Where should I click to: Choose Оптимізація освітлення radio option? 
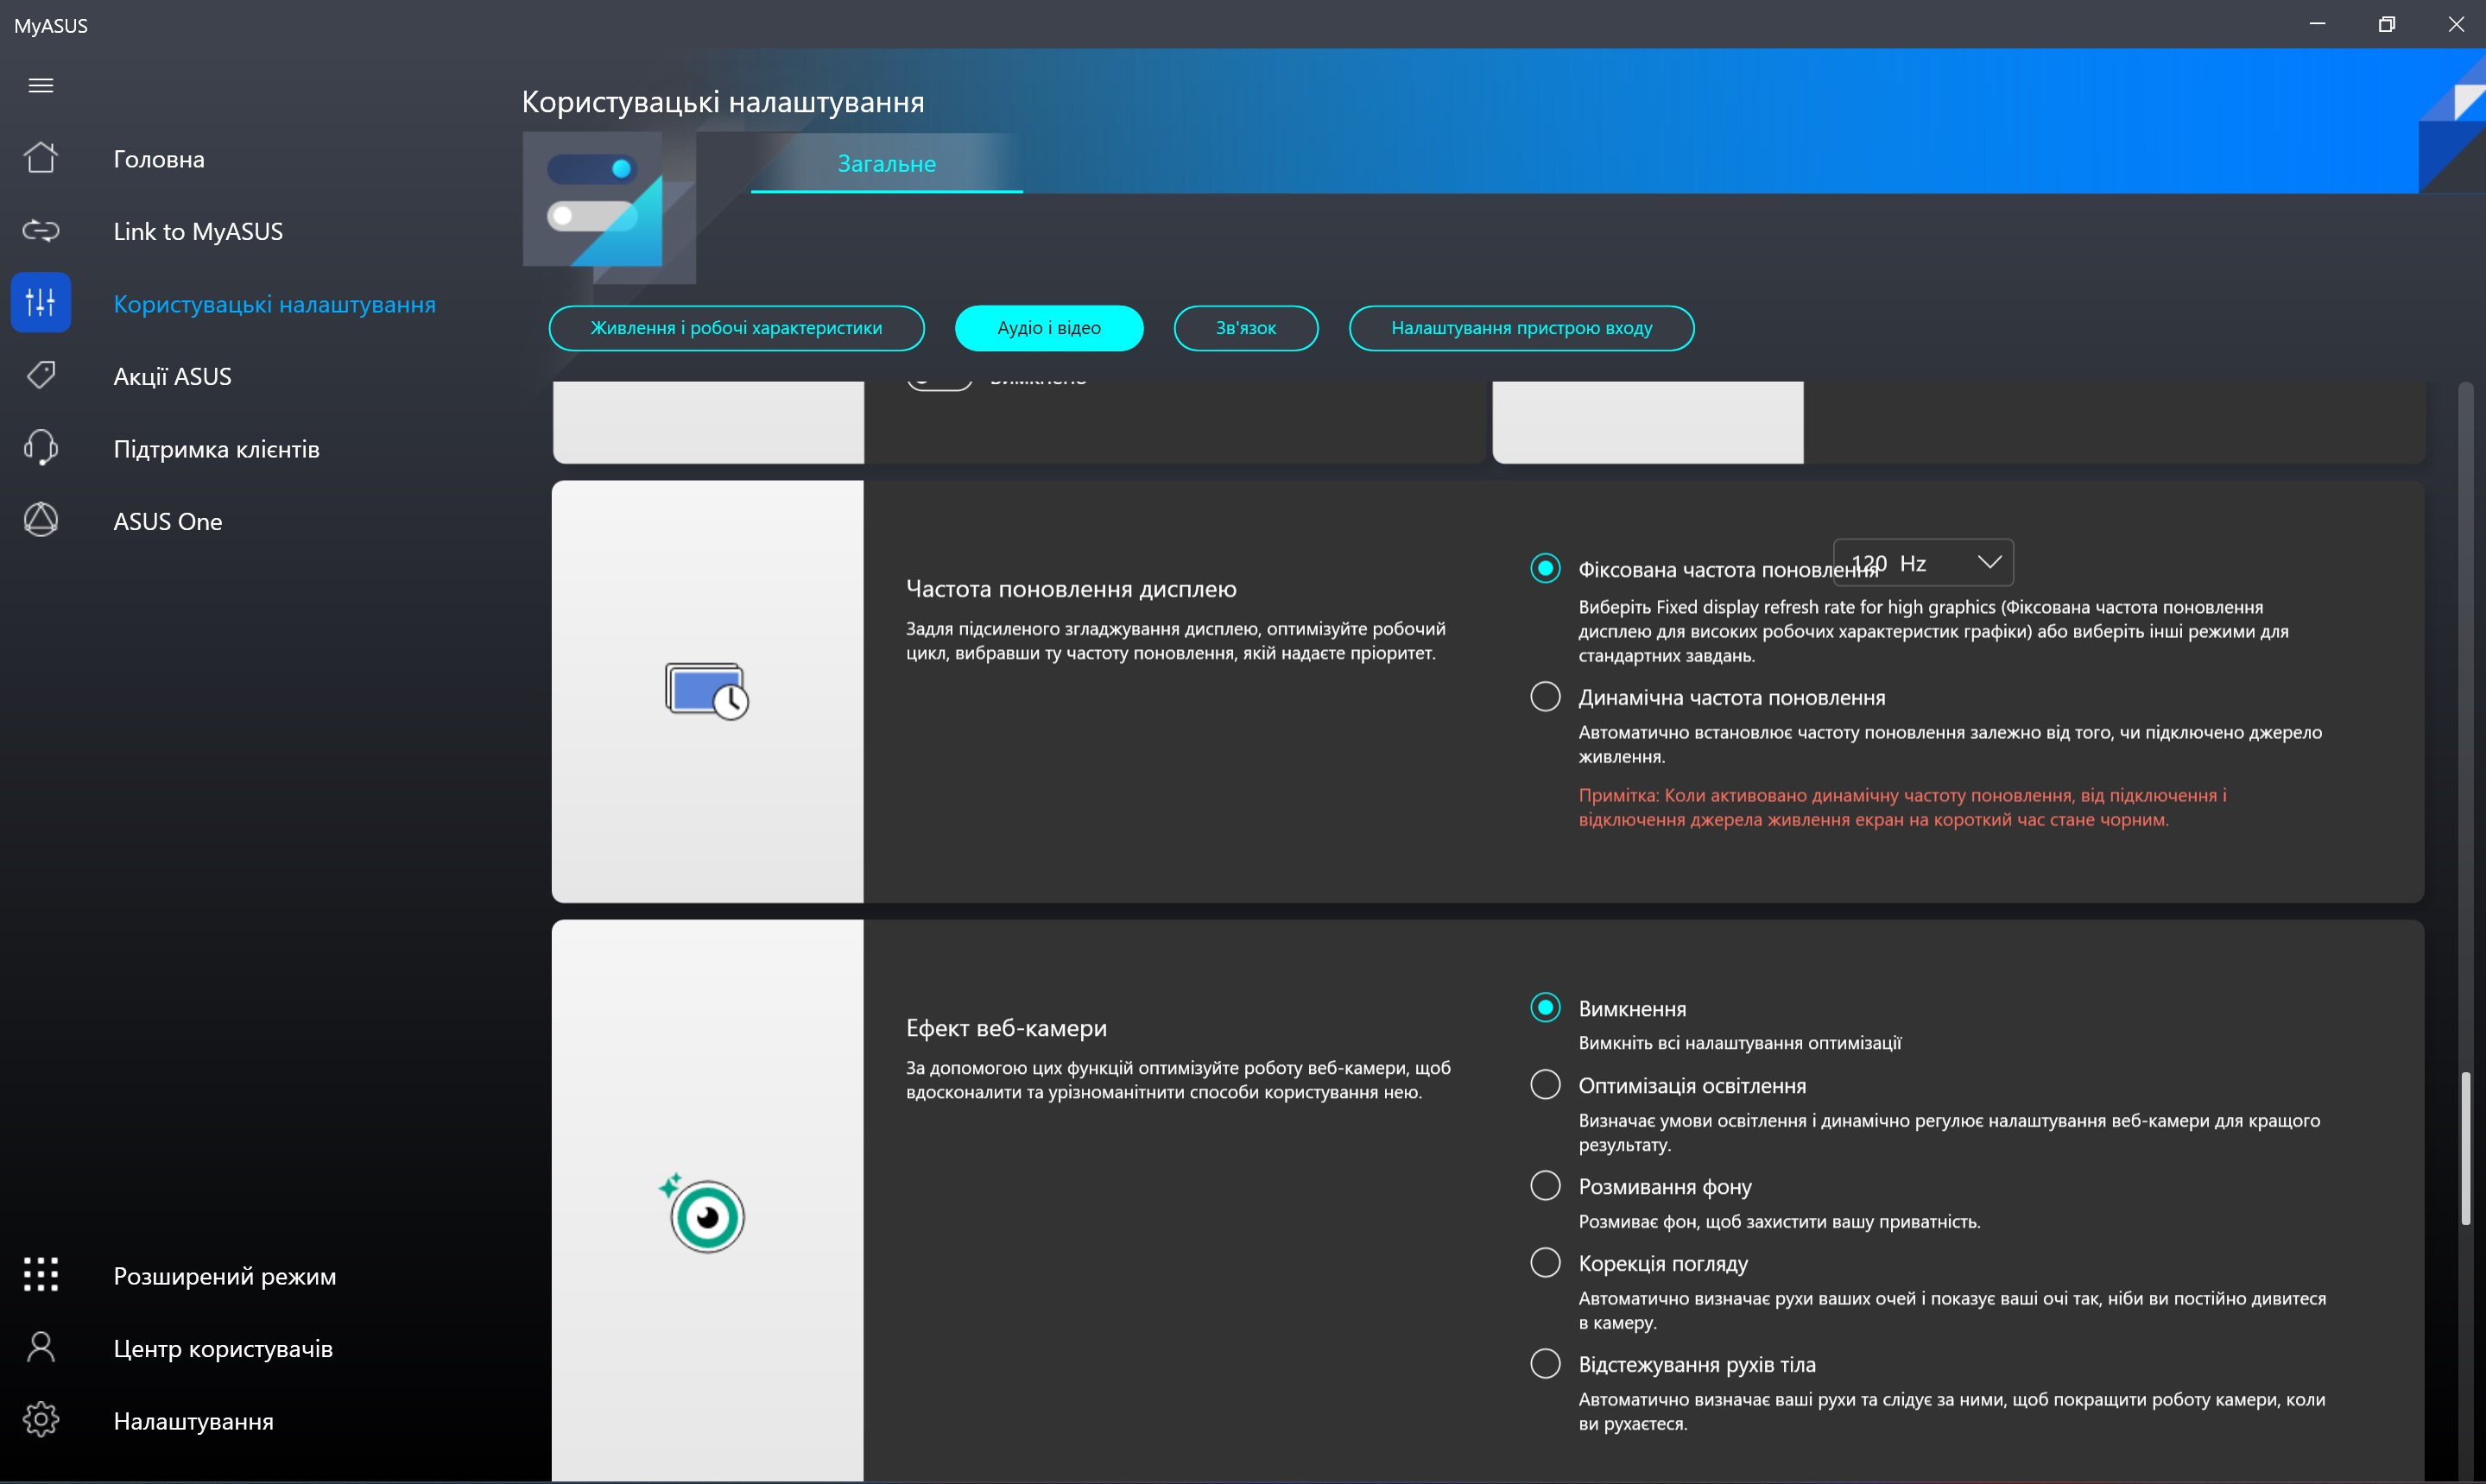point(1545,1084)
